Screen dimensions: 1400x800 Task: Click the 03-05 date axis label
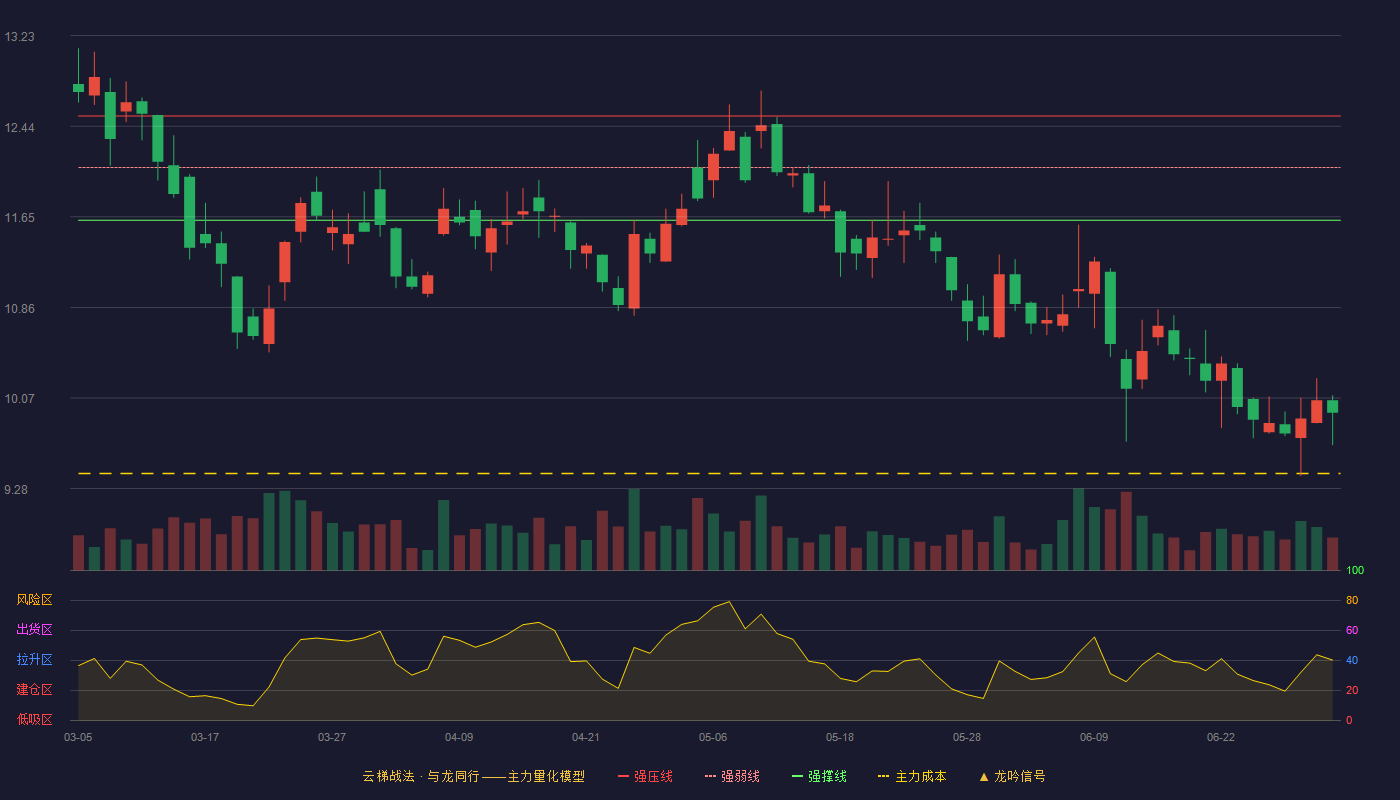pyautogui.click(x=78, y=737)
